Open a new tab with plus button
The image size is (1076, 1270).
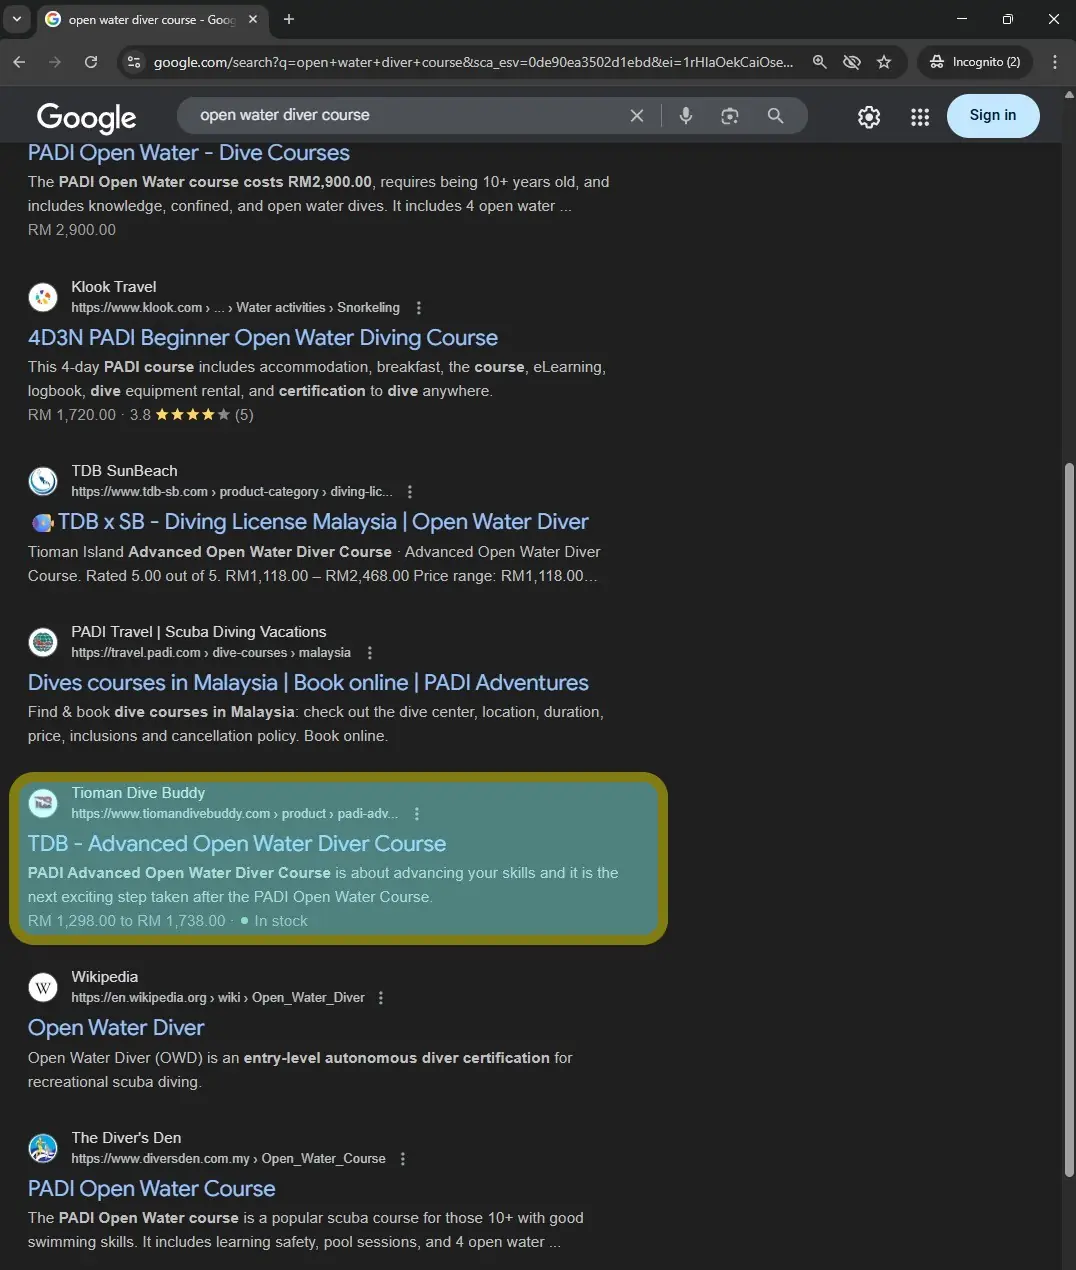click(289, 19)
